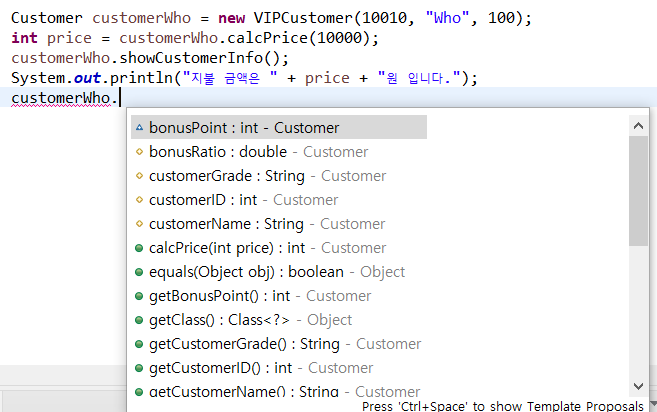Click the "Who" string literal
The width and height of the screenshot is (657, 412).
point(447,18)
